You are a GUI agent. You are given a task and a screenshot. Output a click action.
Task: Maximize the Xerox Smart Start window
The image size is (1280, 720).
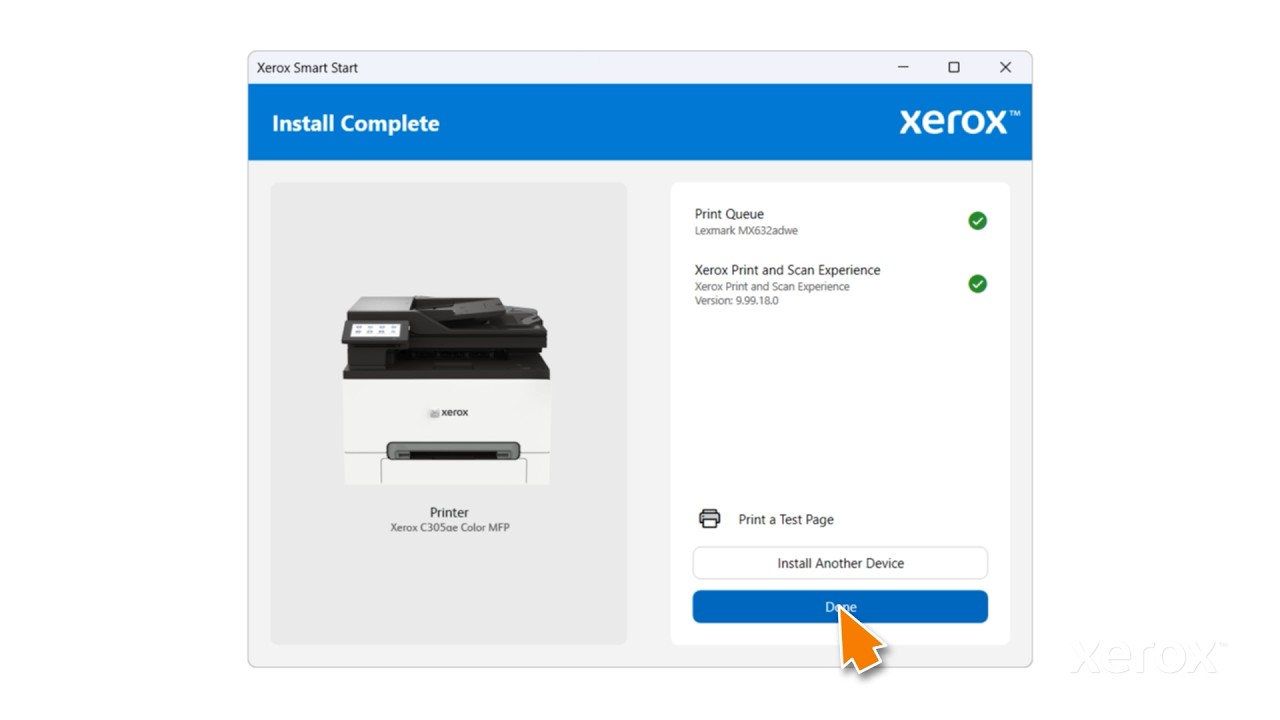coord(954,67)
